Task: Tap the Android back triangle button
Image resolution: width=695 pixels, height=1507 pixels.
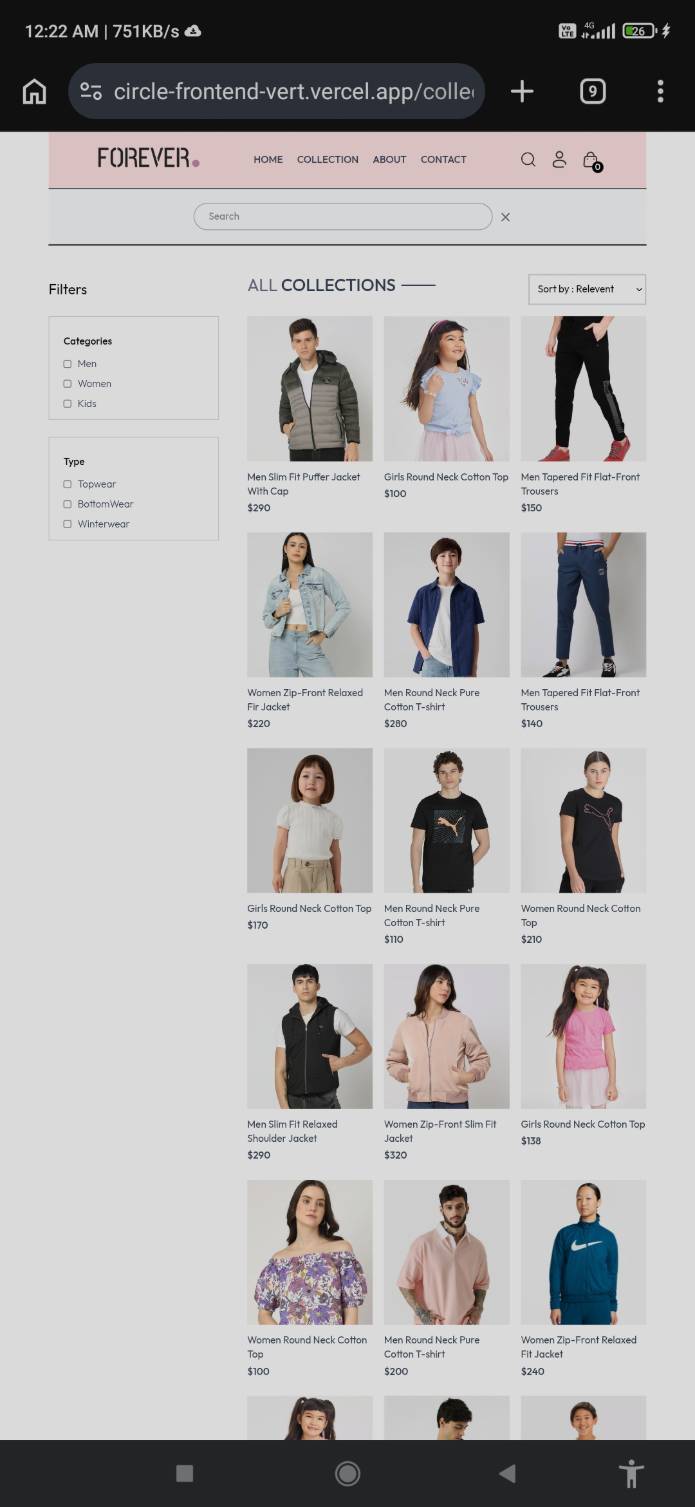Action: pos(507,1473)
